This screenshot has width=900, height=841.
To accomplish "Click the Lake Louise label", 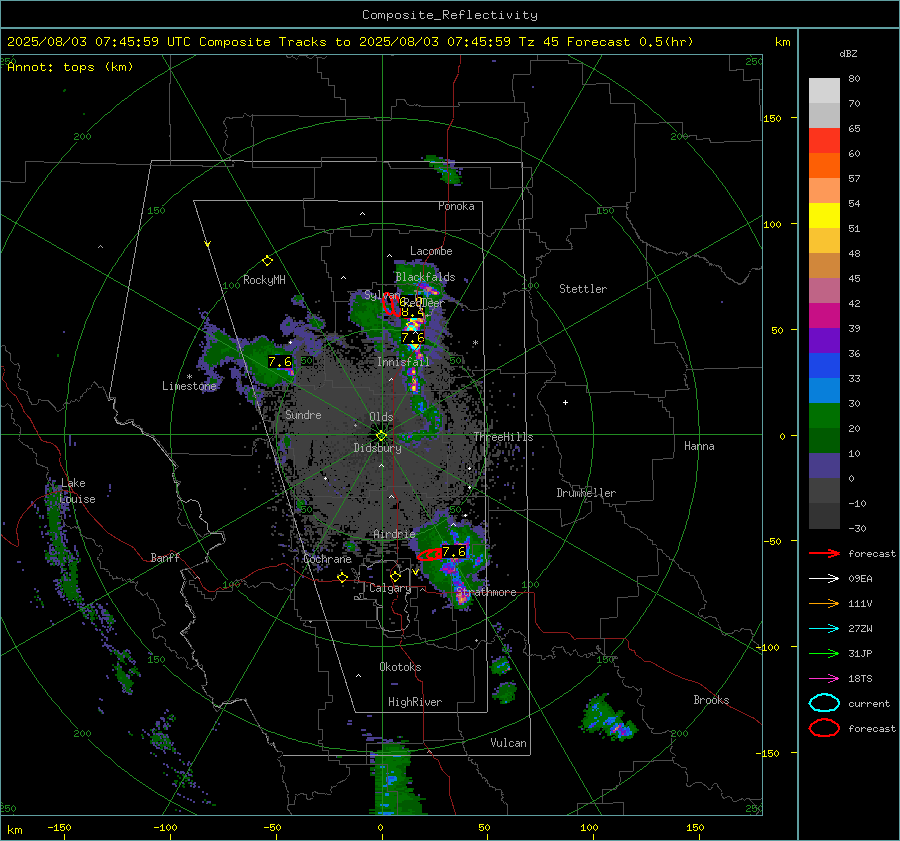I will point(78,491).
